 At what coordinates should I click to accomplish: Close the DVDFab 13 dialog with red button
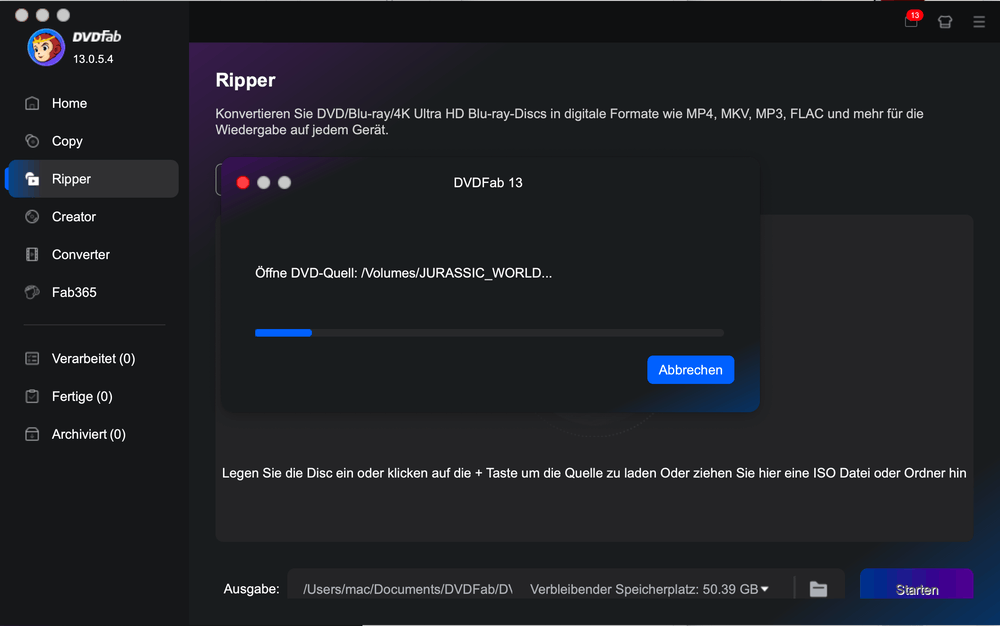click(x=243, y=183)
